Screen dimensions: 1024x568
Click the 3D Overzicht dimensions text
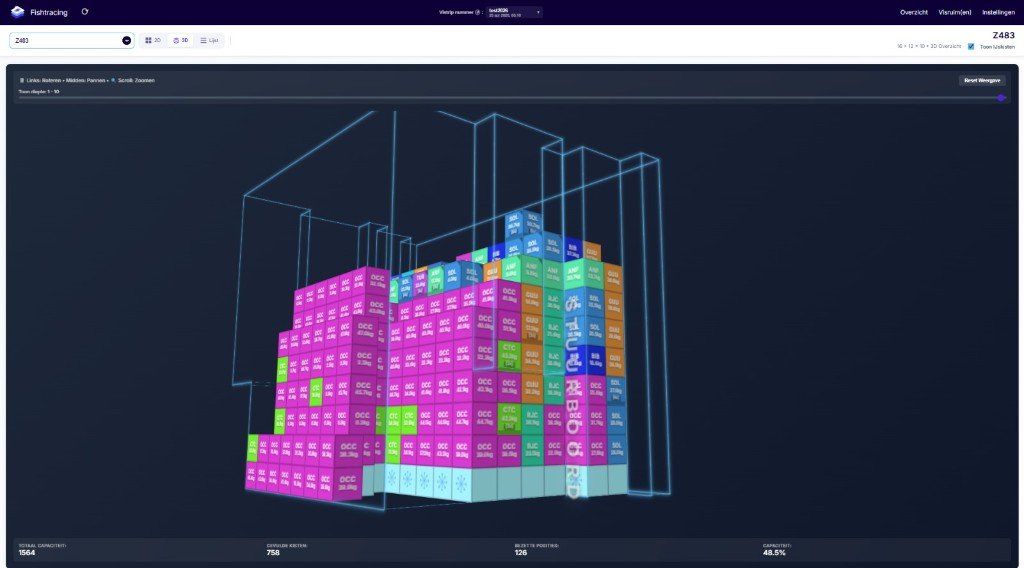pos(929,46)
